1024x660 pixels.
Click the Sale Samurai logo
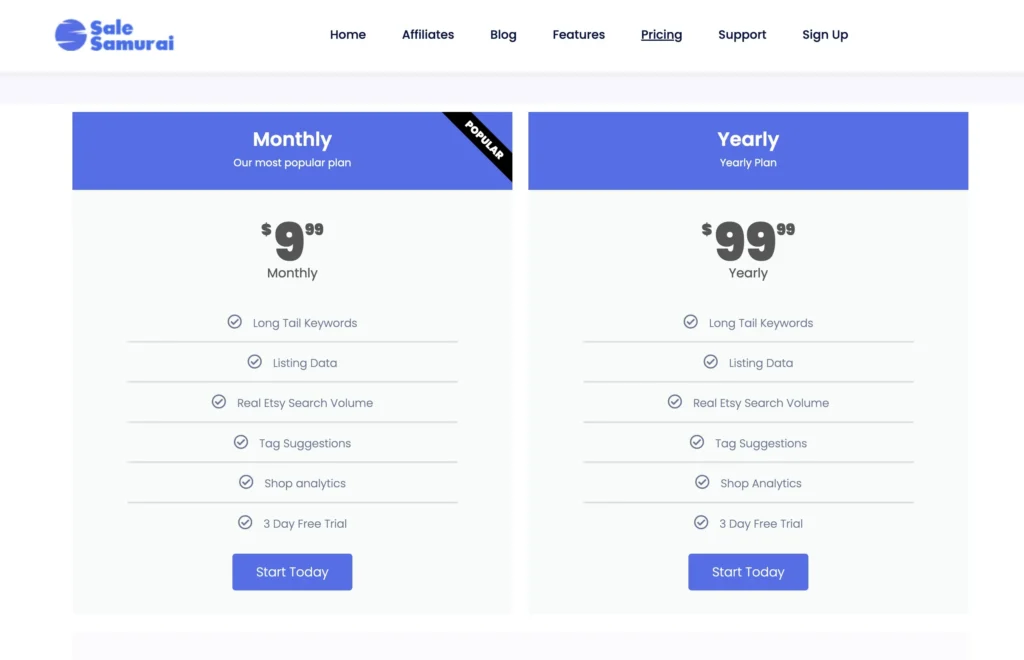coord(114,35)
